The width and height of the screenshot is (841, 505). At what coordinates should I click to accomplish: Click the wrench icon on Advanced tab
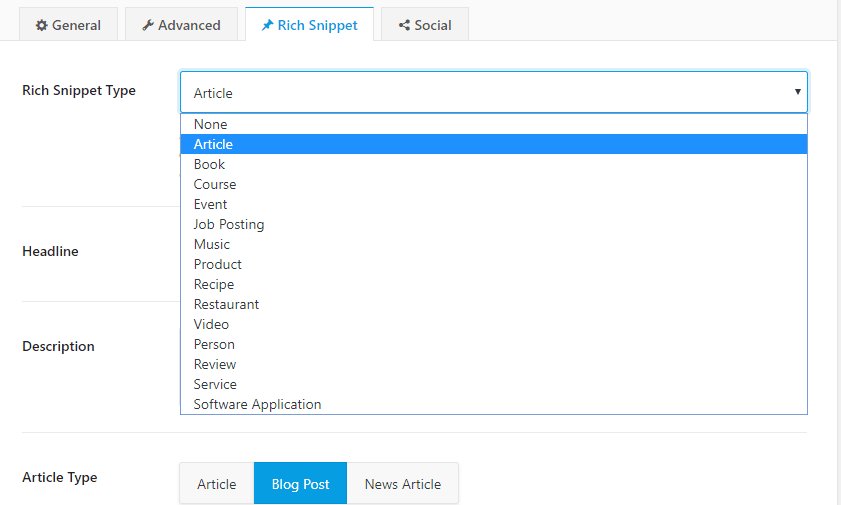coord(148,25)
